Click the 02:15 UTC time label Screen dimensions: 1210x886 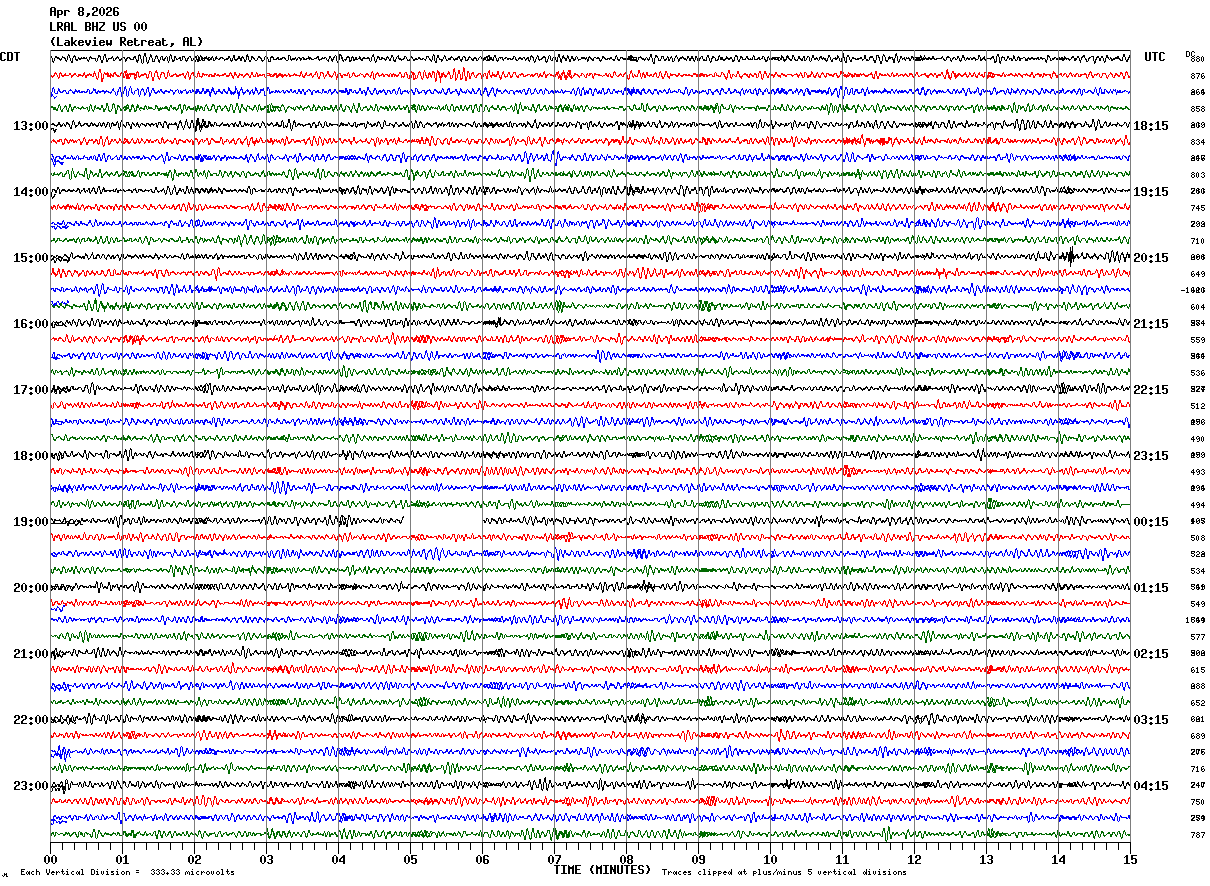(x=1151, y=654)
